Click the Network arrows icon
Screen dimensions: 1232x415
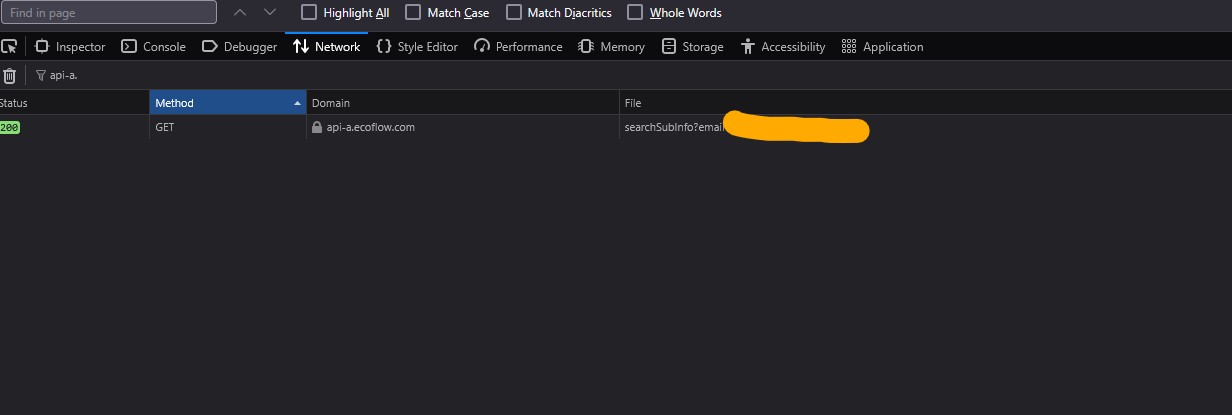300,46
